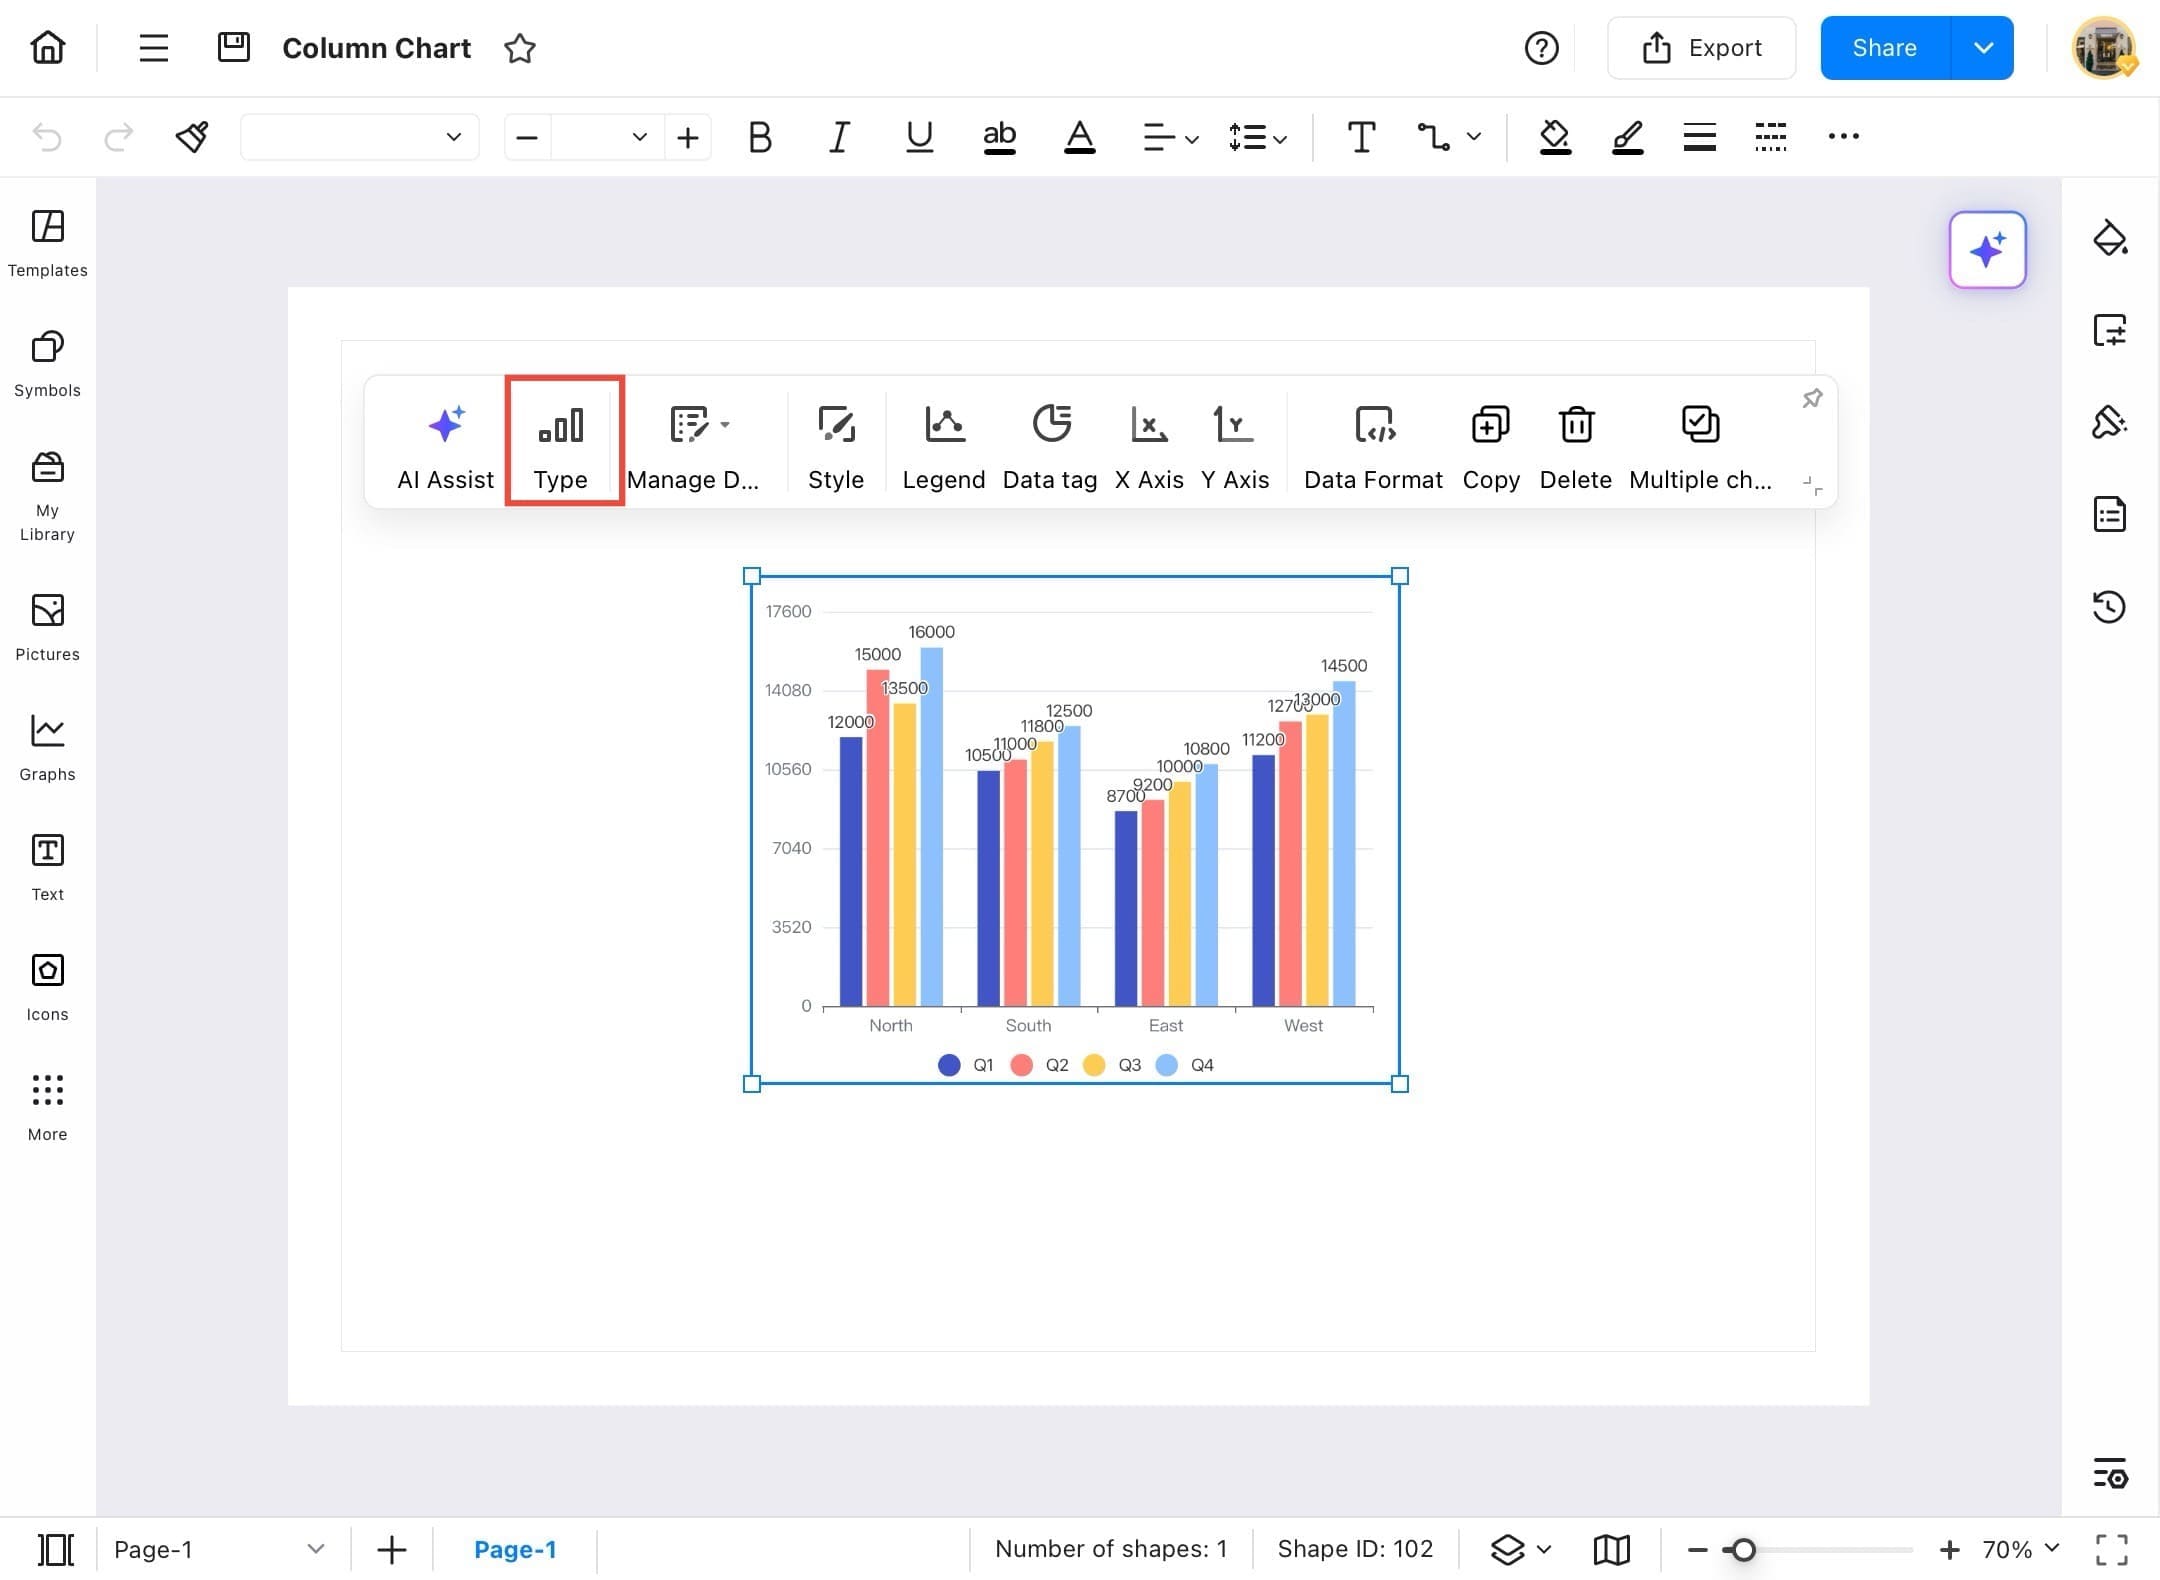Open Data Format settings
Screen dimensions: 2160x1580
pyautogui.click(x=1373, y=443)
